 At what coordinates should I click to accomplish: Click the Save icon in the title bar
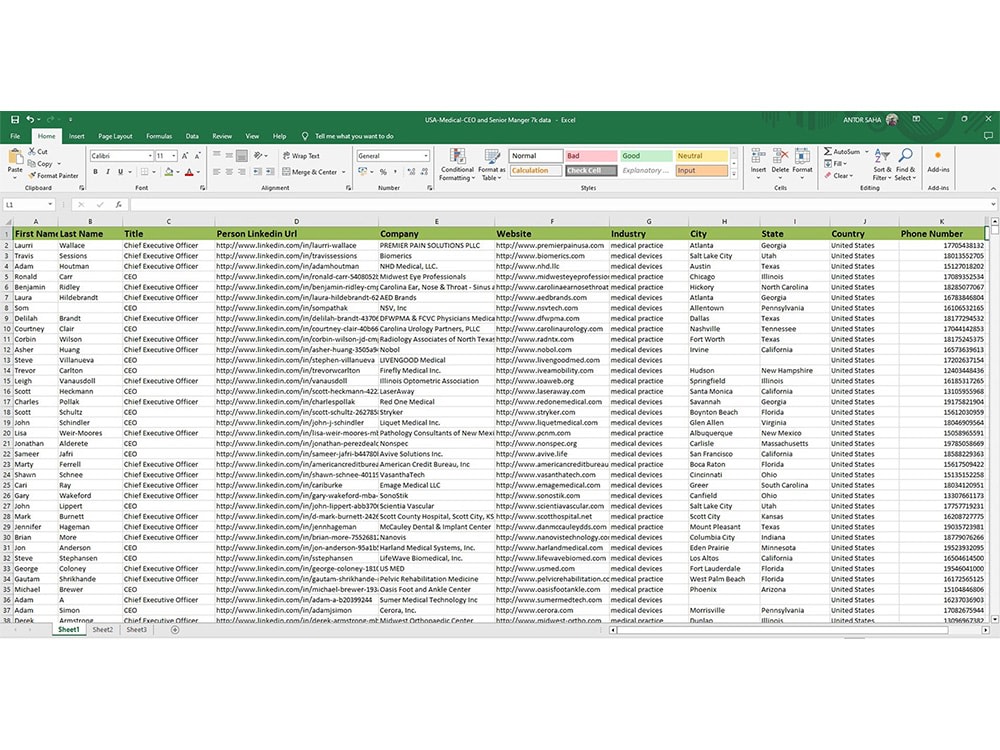coord(15,119)
